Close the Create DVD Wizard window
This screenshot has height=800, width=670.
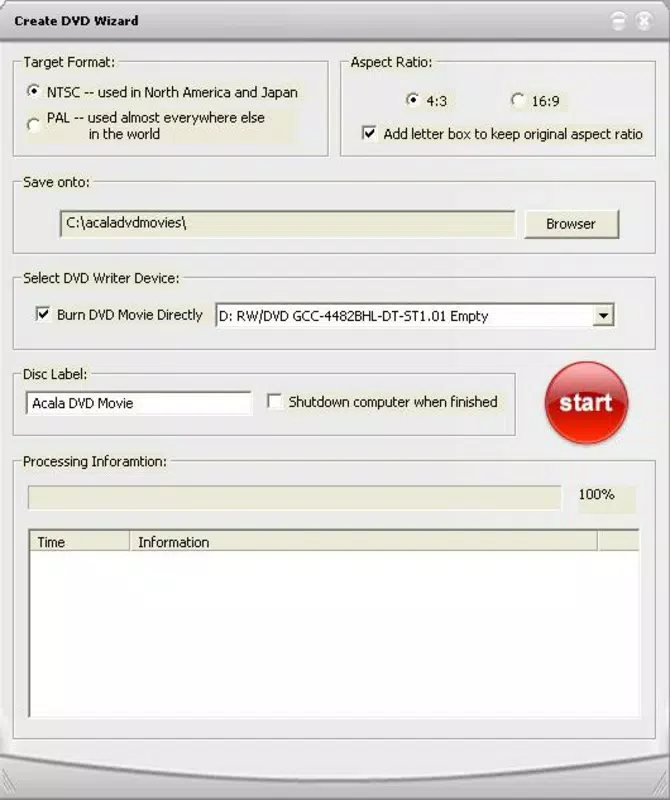[644, 21]
